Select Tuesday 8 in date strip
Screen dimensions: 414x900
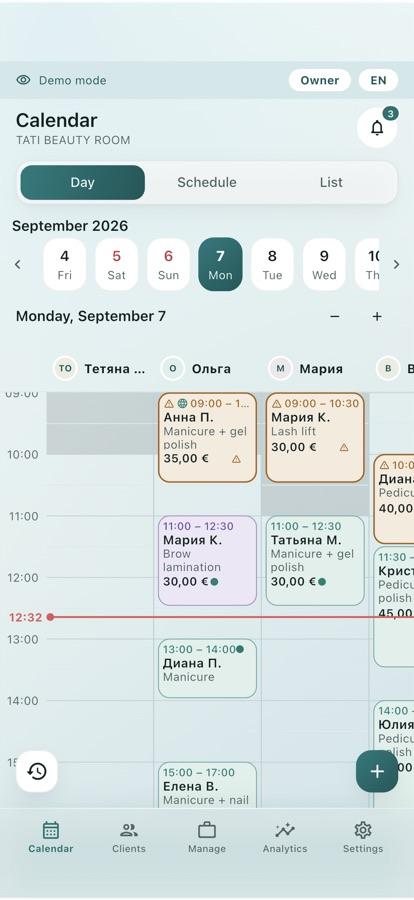pos(272,264)
